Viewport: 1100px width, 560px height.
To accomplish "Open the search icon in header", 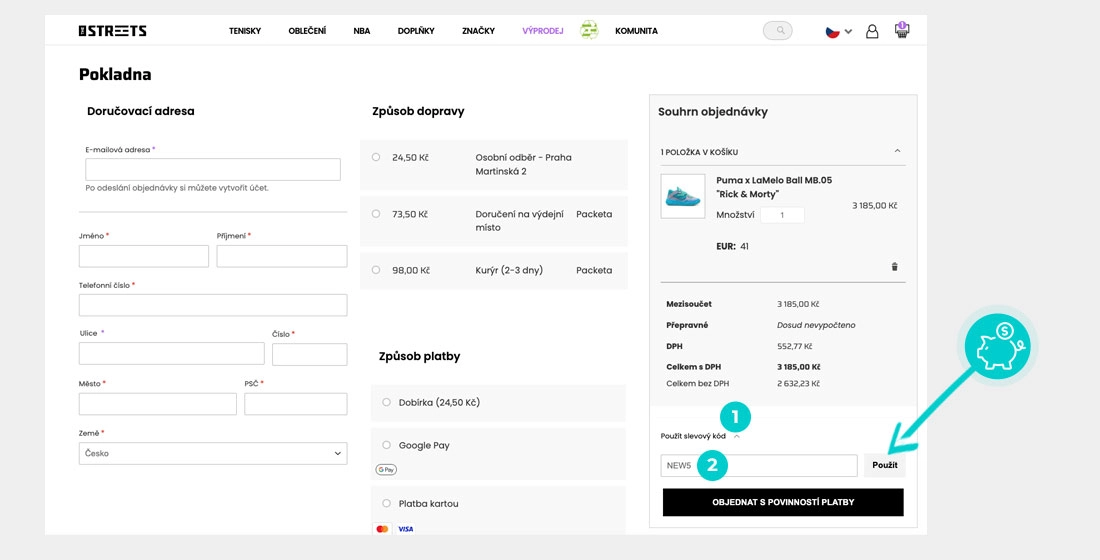I will [777, 31].
